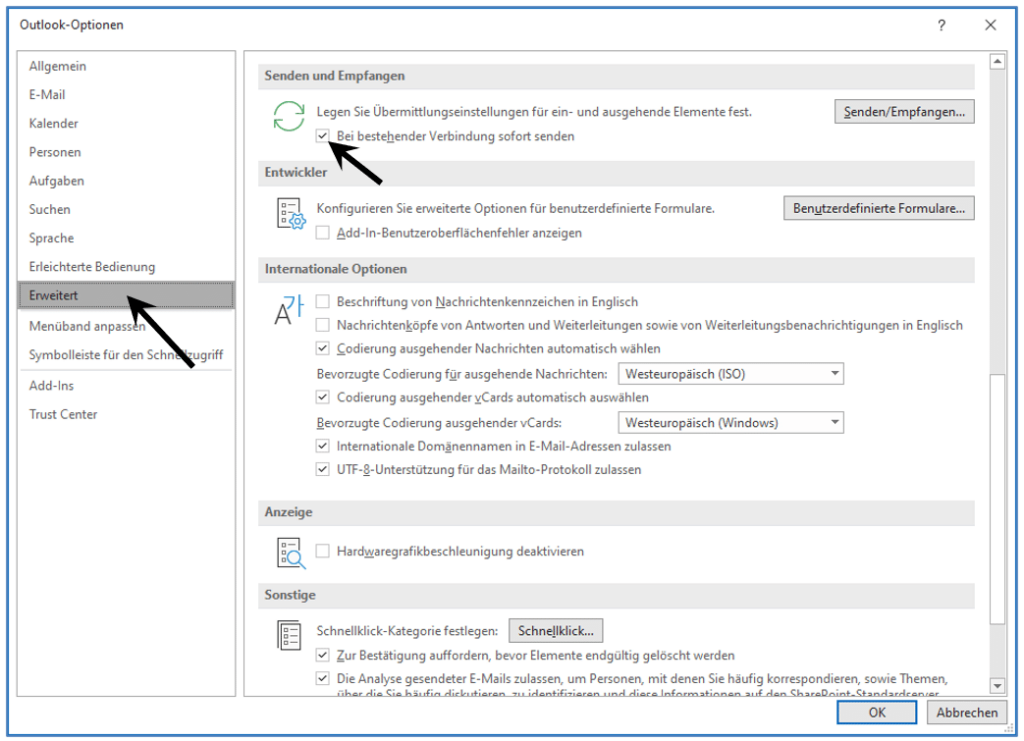
Task: Select the Allgemein category
Action: click(x=126, y=66)
